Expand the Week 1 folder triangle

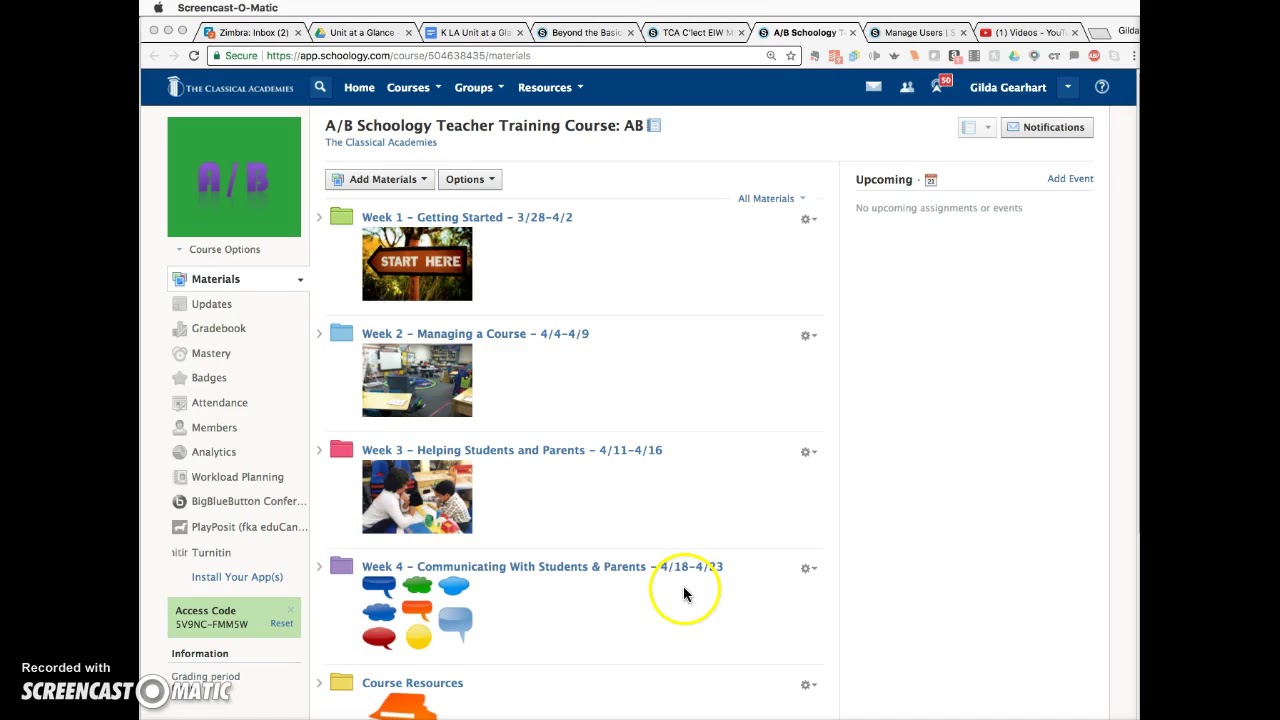(319, 217)
